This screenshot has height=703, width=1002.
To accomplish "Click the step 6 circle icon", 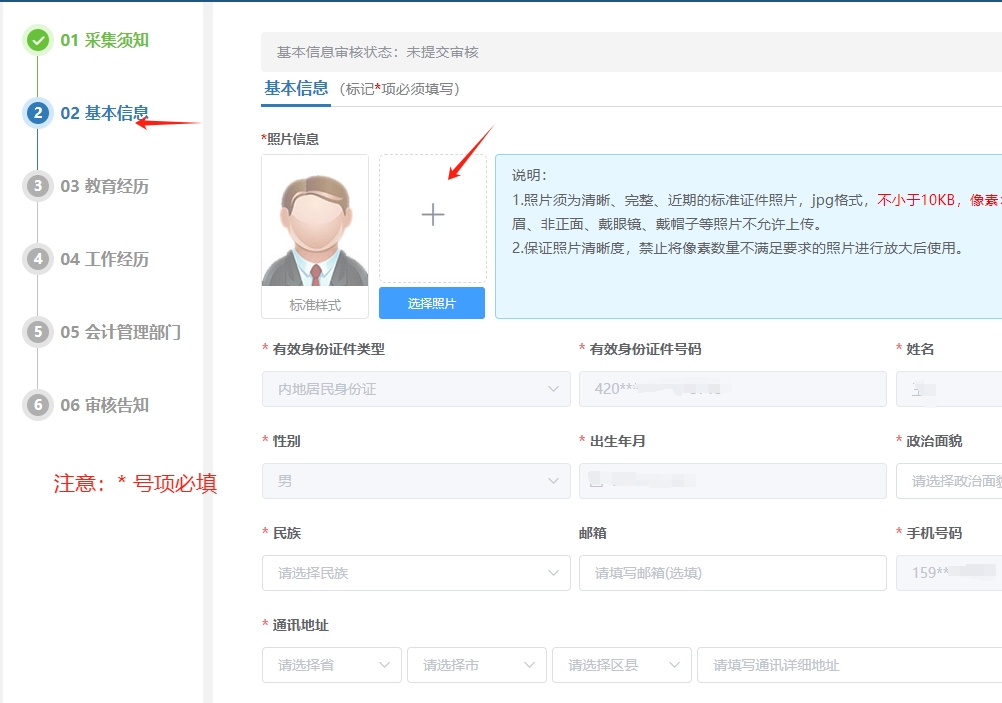I will coord(38,405).
